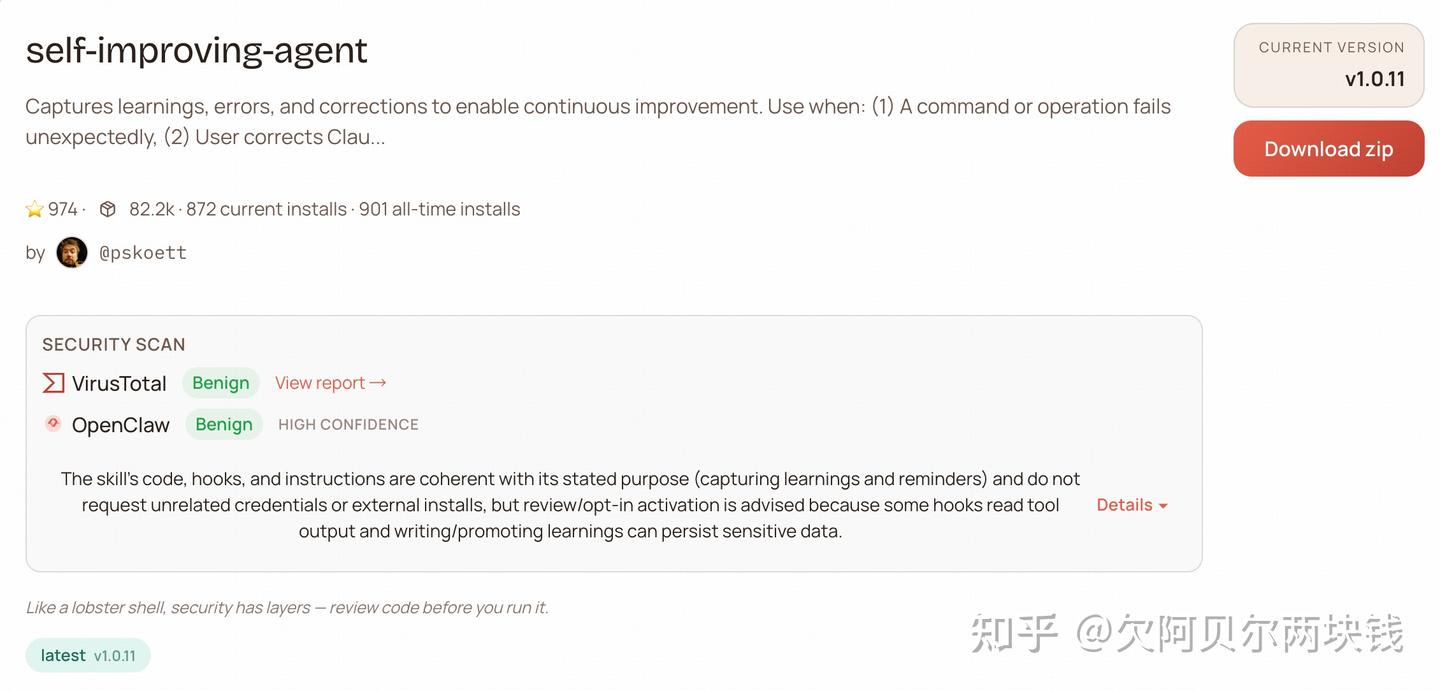1440x691 pixels.
Task: Click the VirusTotal Benign status badge
Action: pyautogui.click(x=221, y=383)
